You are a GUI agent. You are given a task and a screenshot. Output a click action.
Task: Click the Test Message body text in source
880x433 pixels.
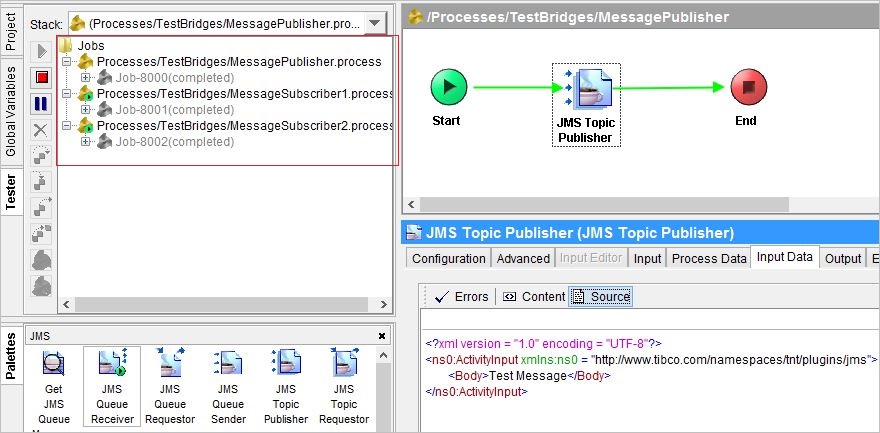pyautogui.click(x=528, y=376)
